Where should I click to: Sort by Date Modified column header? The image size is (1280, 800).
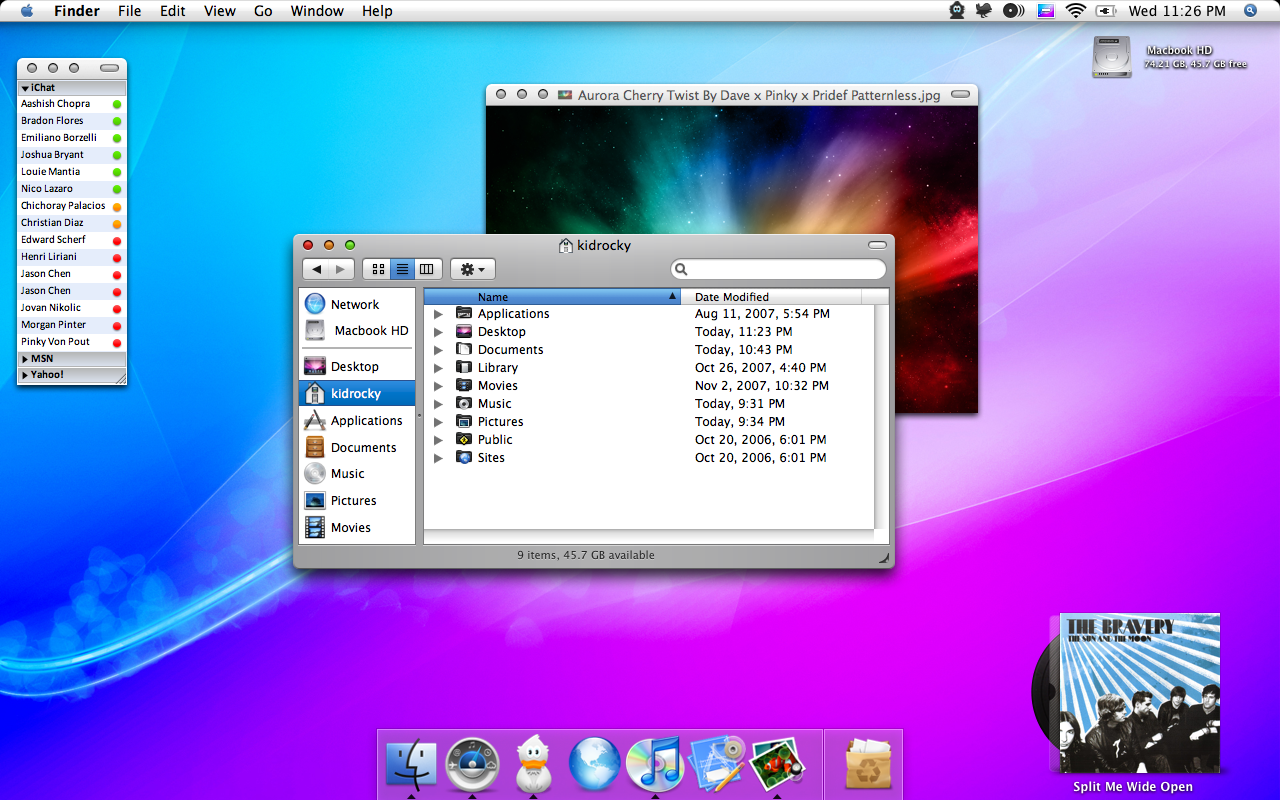pos(771,297)
